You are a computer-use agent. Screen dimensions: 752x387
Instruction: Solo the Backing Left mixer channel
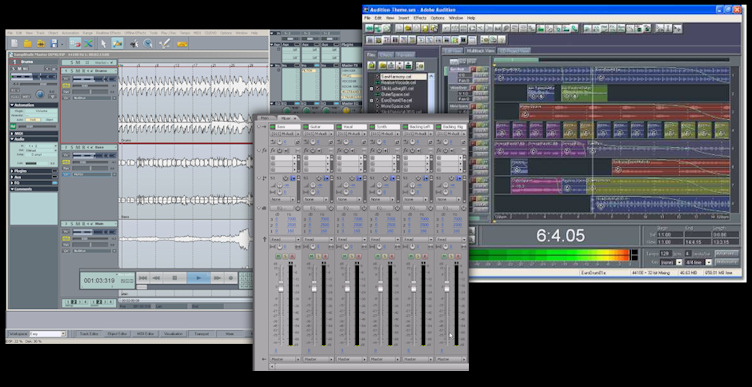coord(418,256)
